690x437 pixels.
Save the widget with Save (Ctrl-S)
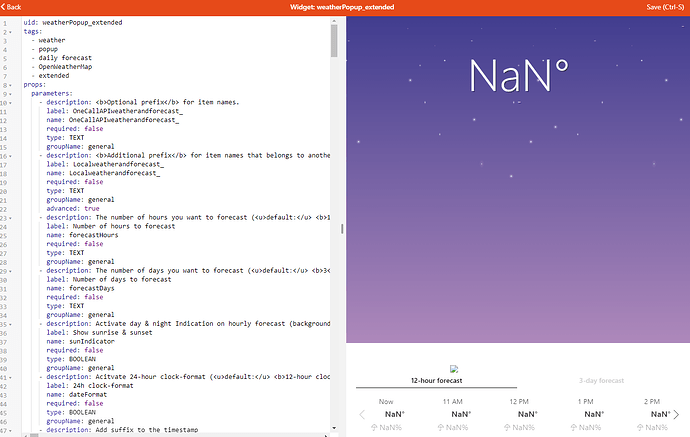[665, 7]
